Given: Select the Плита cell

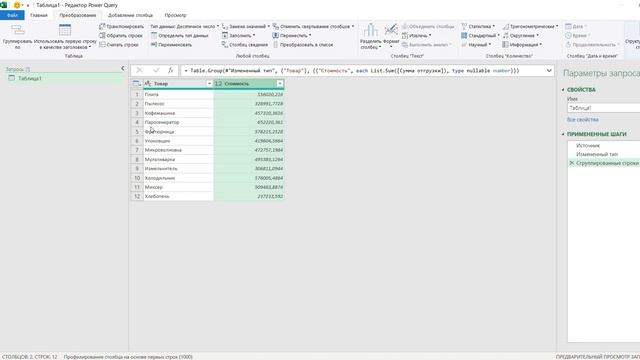Looking at the screenshot, I should click(178, 94).
